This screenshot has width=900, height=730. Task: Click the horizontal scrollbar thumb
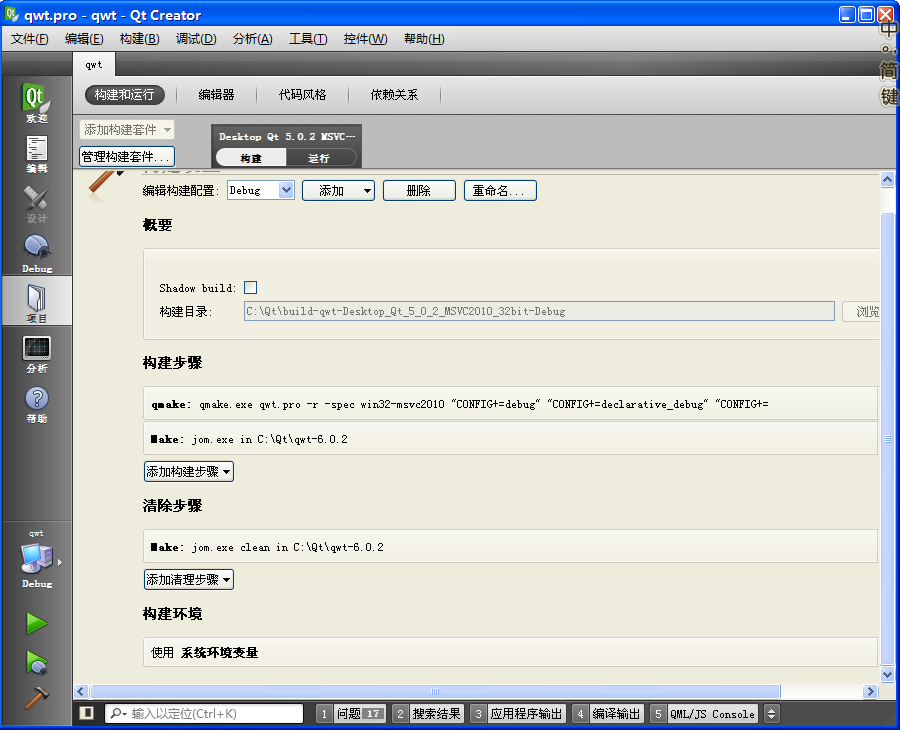(435, 692)
